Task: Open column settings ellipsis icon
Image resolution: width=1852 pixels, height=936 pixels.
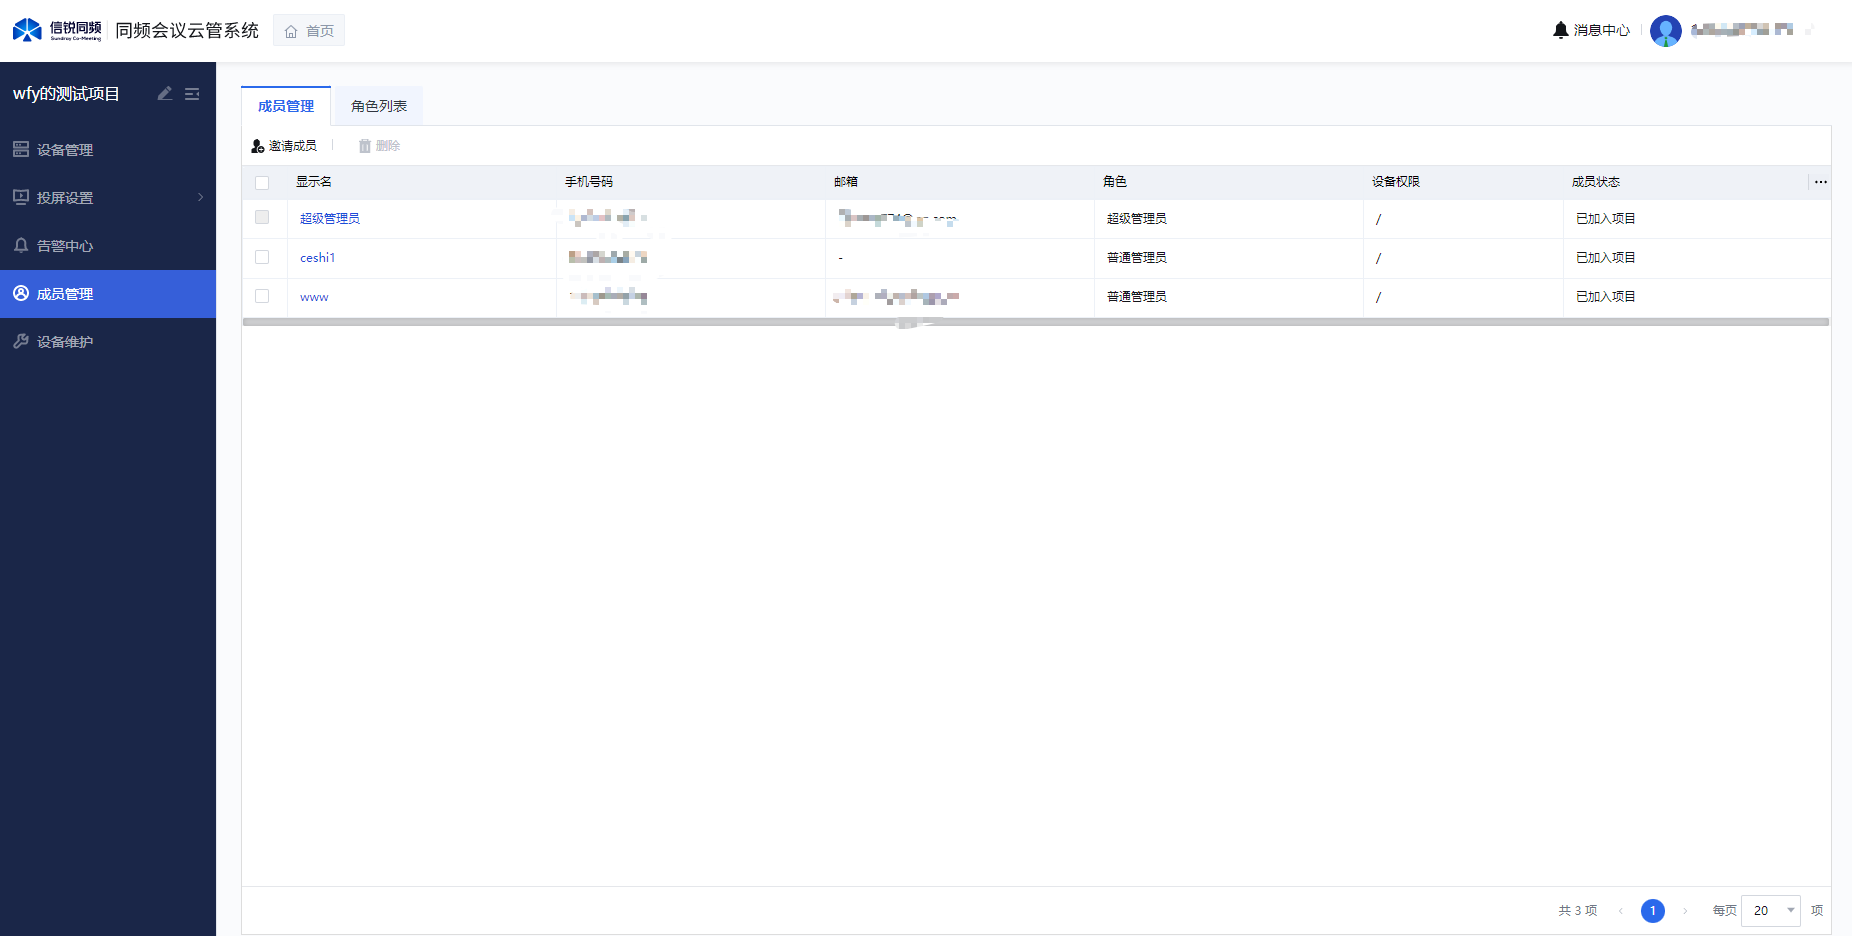Action: pos(1821,182)
